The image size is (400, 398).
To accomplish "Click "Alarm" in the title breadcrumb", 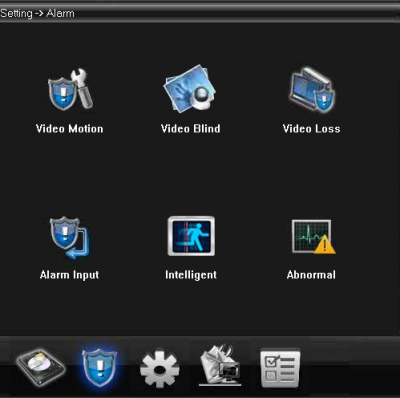I will coord(60,13).
